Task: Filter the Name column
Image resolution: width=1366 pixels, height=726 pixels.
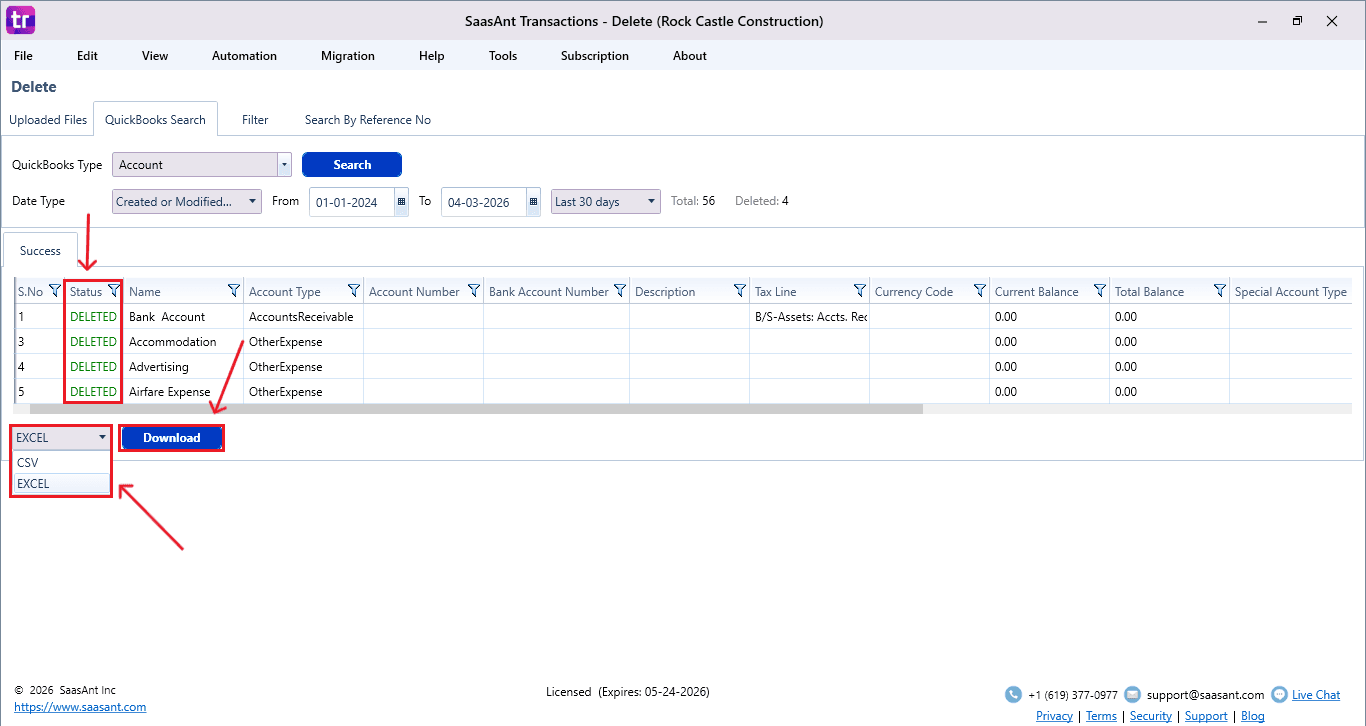Action: click(x=234, y=291)
